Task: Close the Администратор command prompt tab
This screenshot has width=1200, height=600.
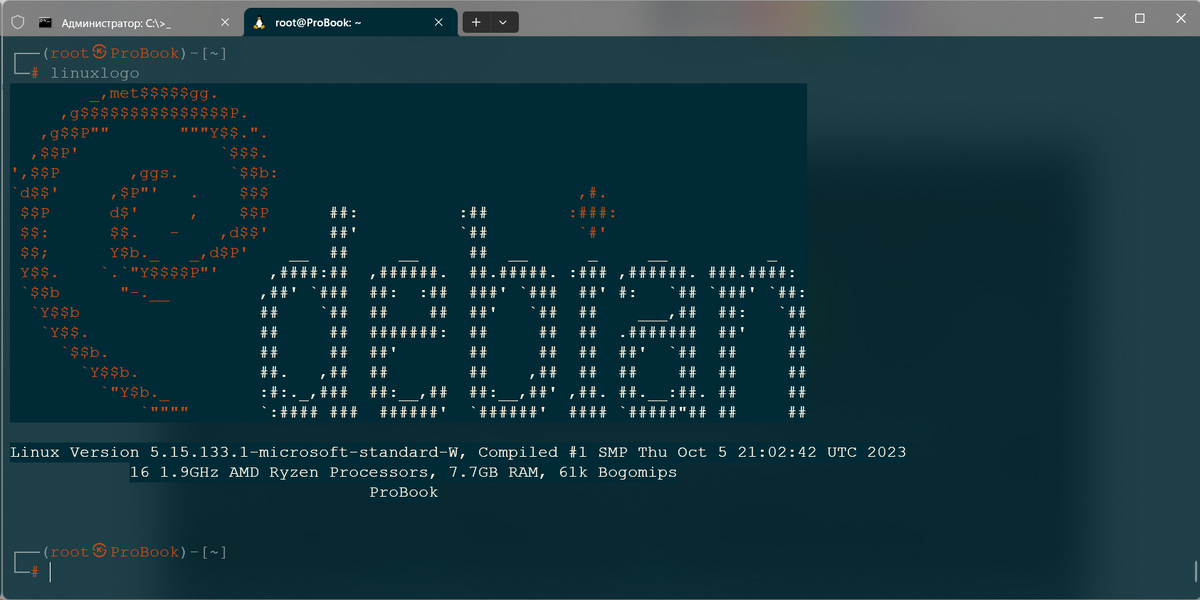Action: pyautogui.click(x=225, y=21)
